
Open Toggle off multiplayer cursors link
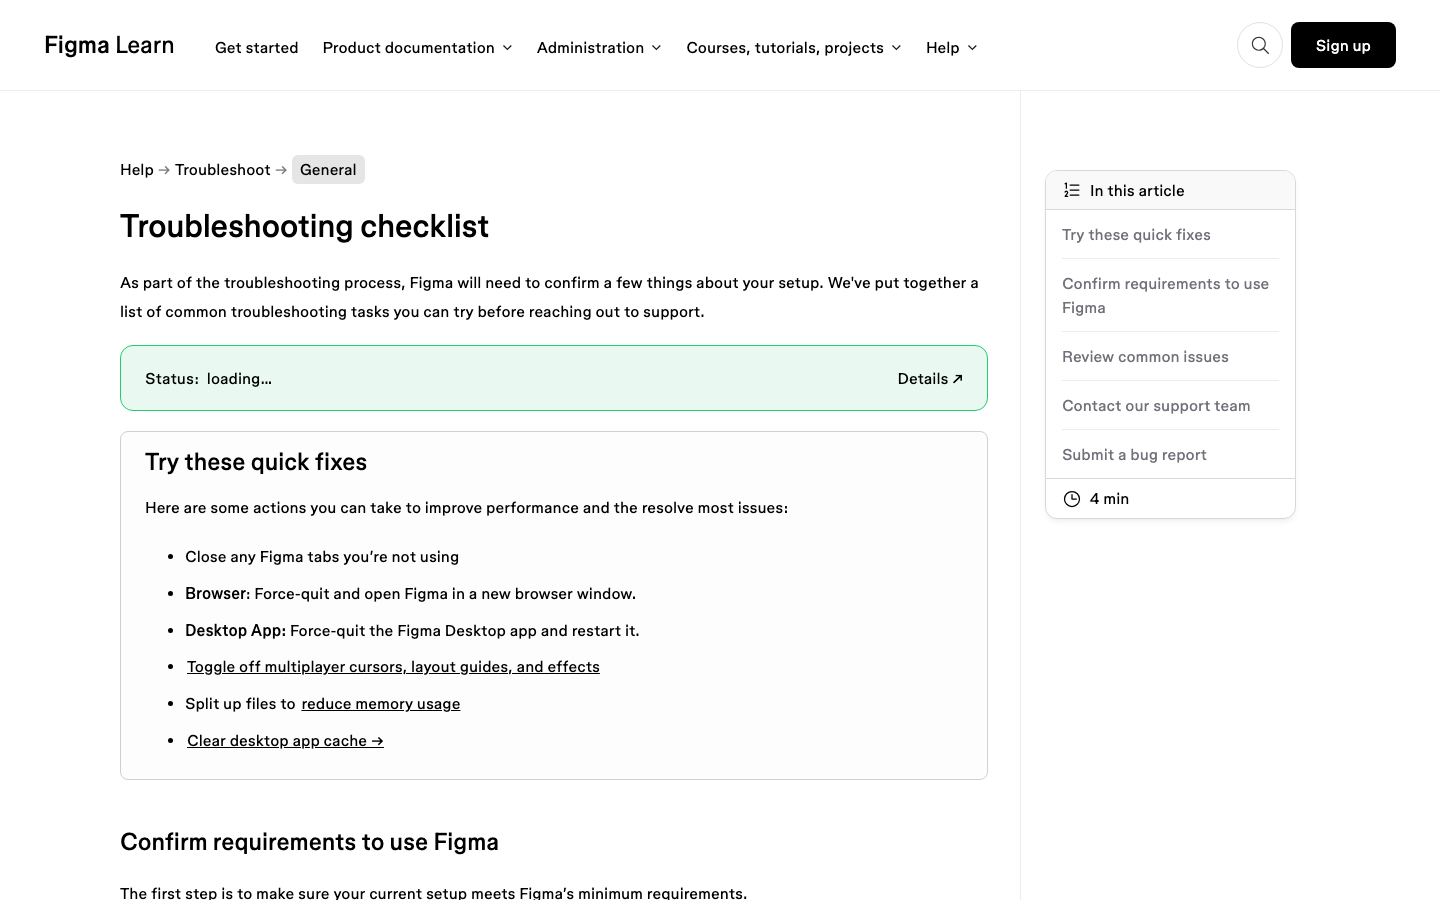[393, 667]
